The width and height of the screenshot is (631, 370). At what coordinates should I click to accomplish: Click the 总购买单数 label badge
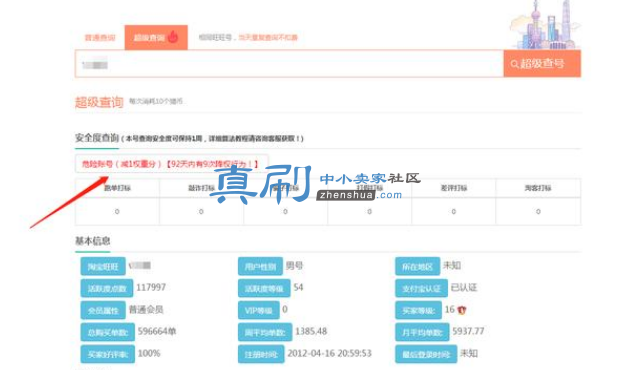coord(107,332)
